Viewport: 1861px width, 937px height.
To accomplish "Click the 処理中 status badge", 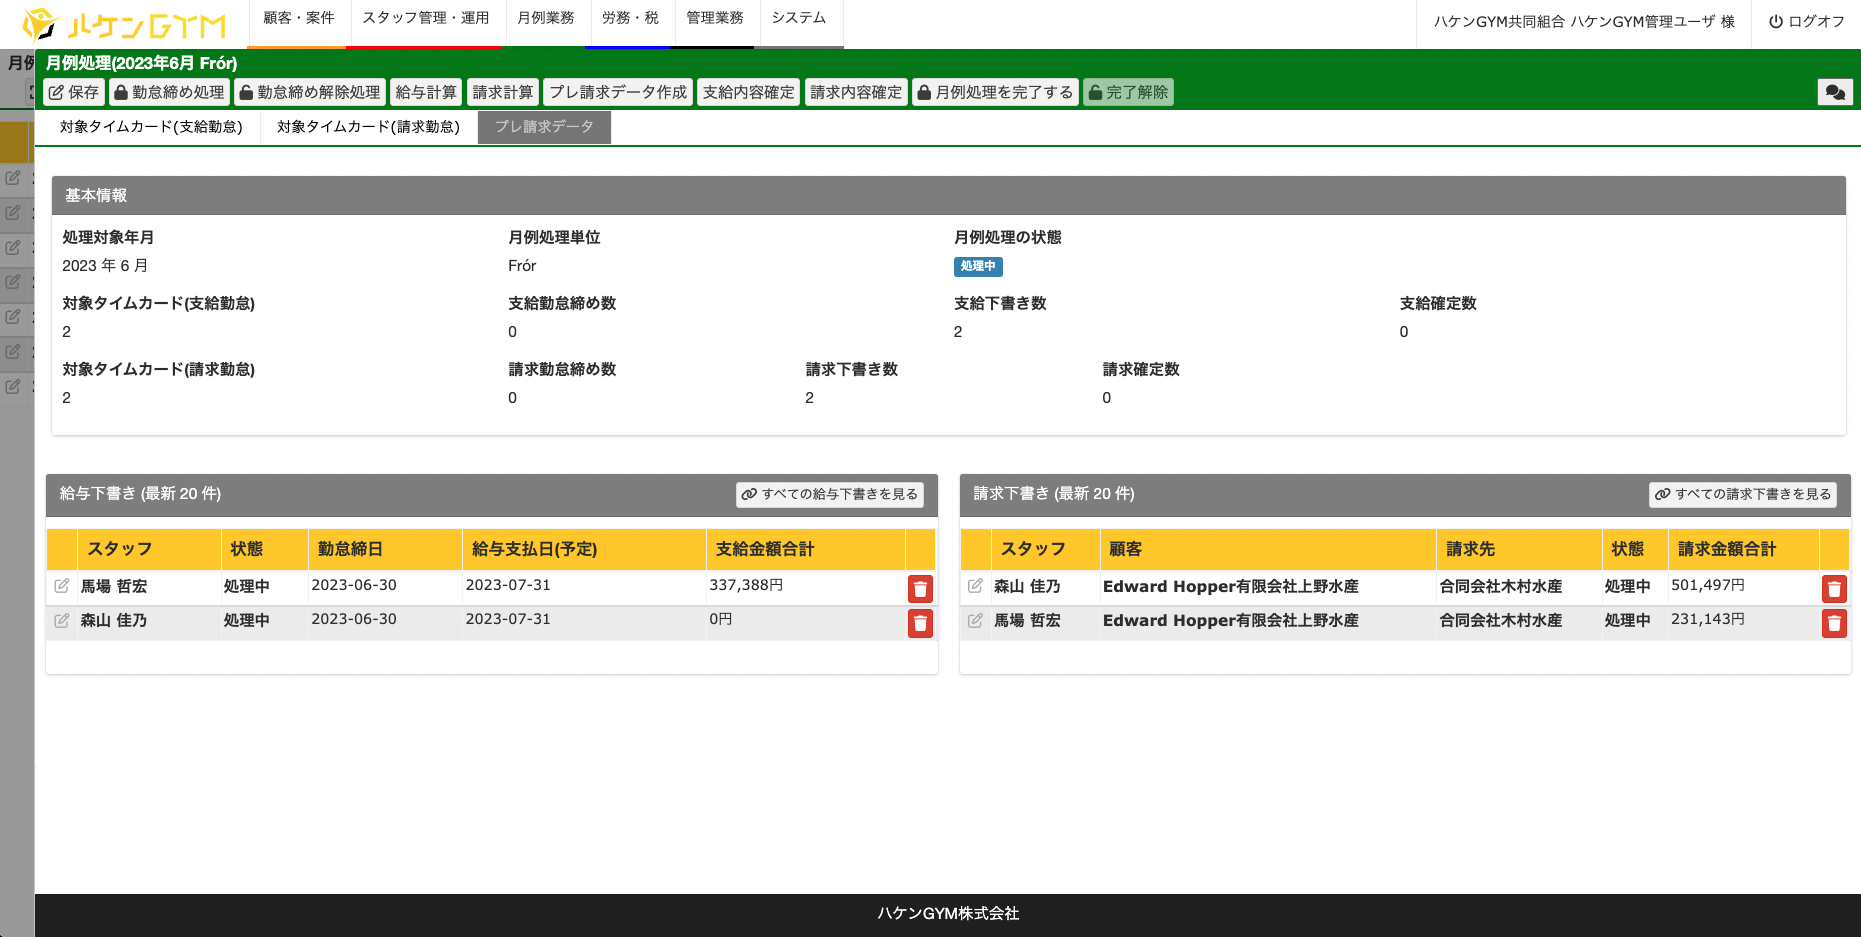I will tap(978, 266).
